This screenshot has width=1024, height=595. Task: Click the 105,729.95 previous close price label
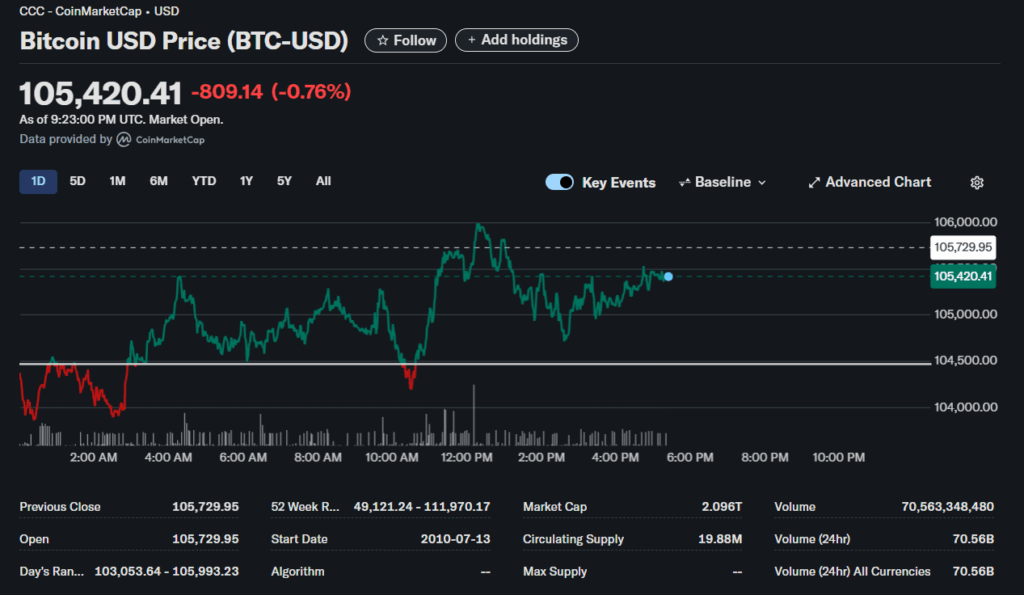963,248
